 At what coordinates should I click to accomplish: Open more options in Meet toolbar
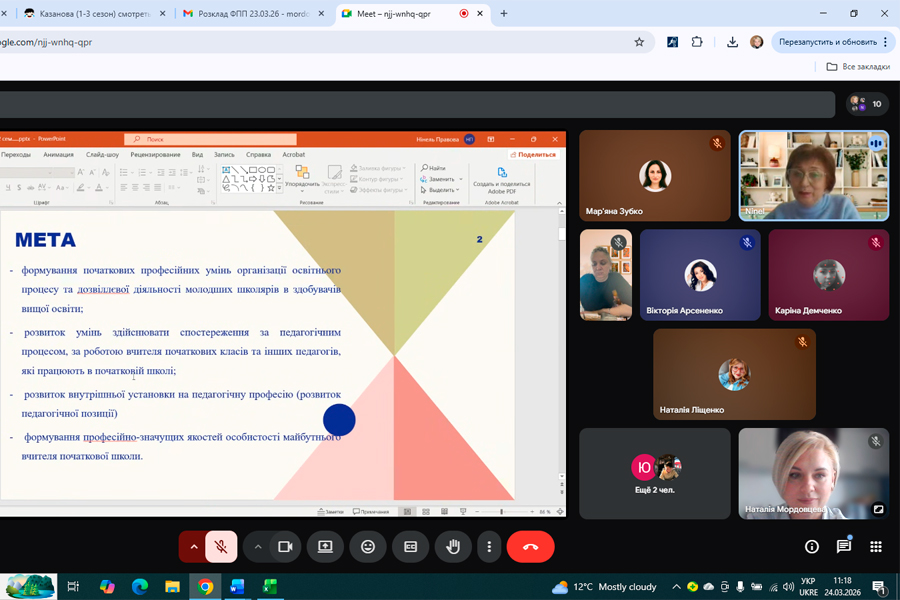click(489, 547)
